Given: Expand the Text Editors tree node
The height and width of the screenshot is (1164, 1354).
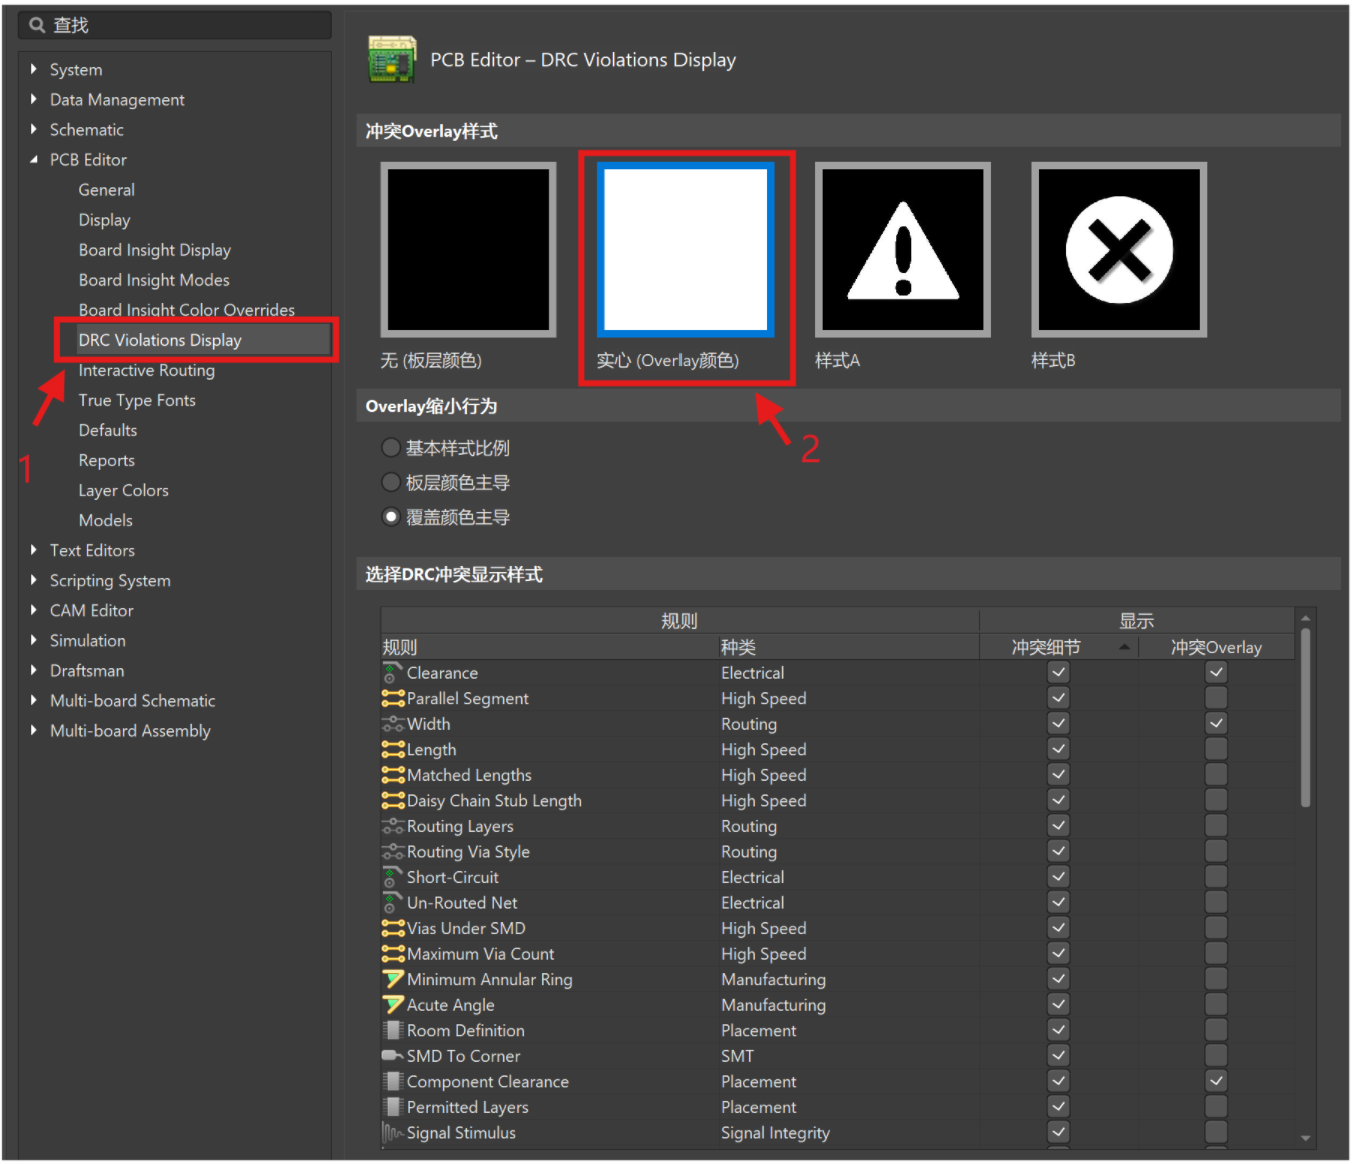Looking at the screenshot, I should pos(34,550).
